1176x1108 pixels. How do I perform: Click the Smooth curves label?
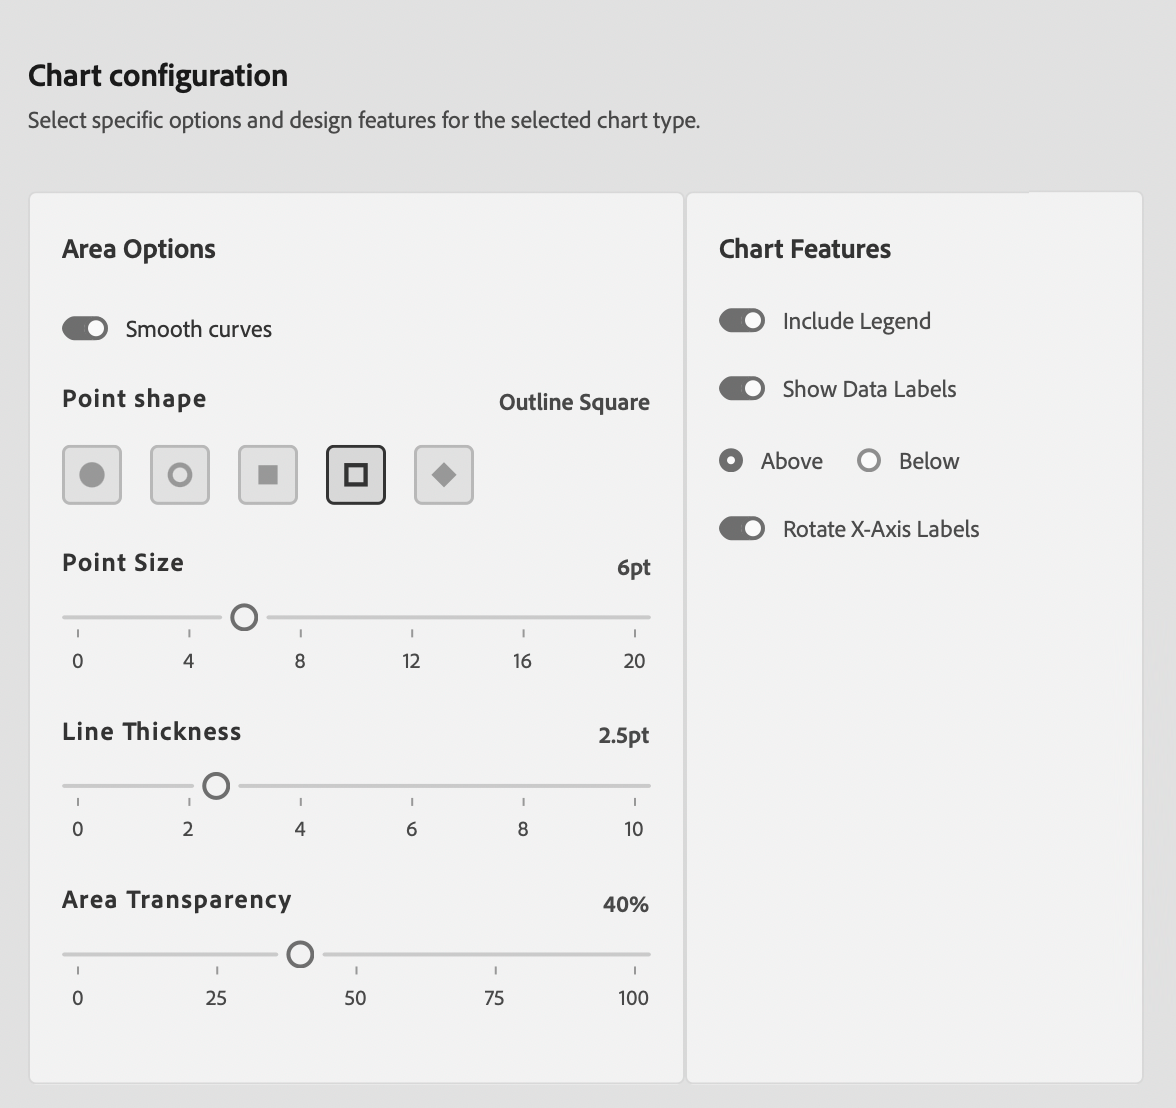[x=199, y=329]
